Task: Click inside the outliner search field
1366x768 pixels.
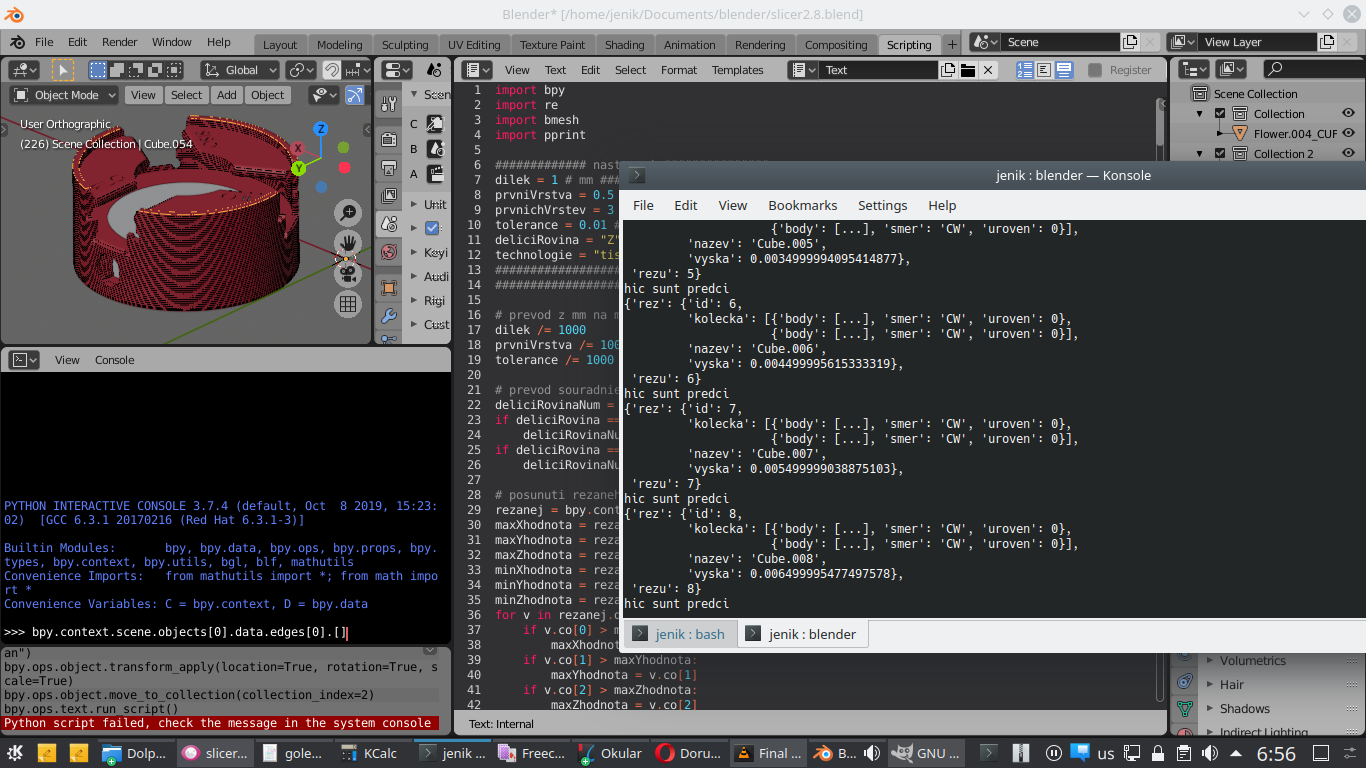Action: tap(1312, 69)
